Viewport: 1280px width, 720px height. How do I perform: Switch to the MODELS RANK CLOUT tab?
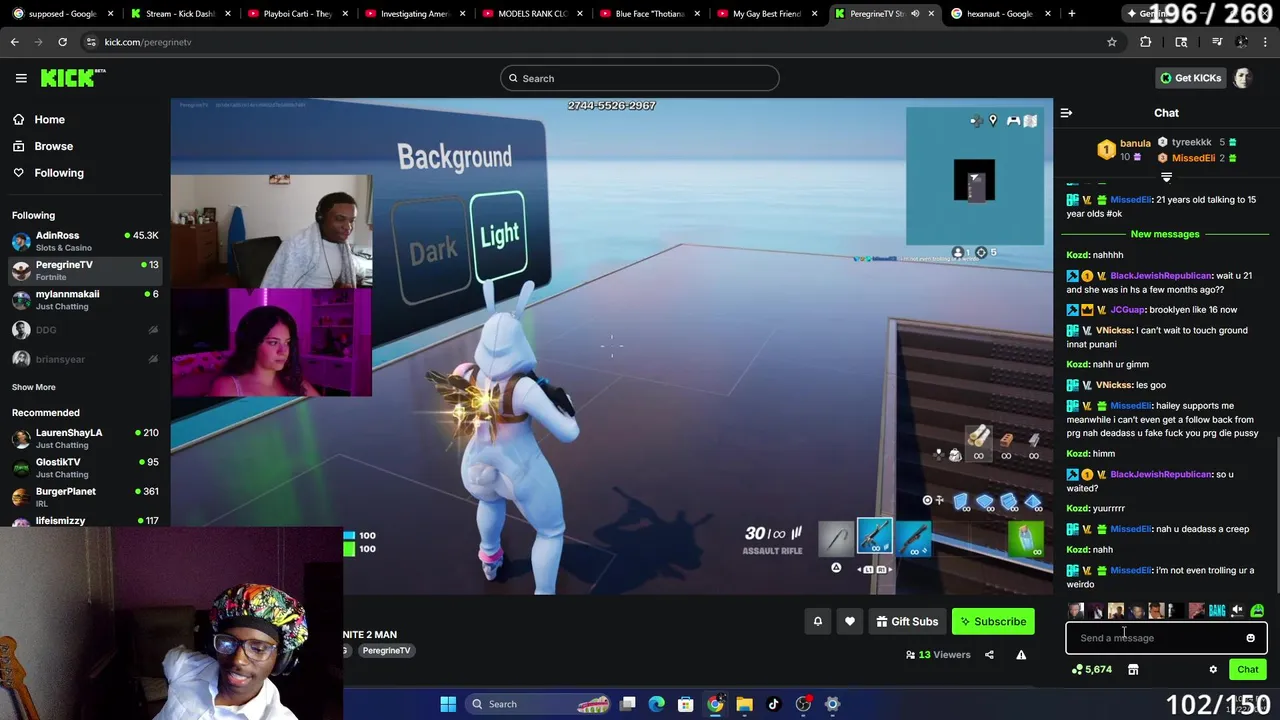coord(530,14)
